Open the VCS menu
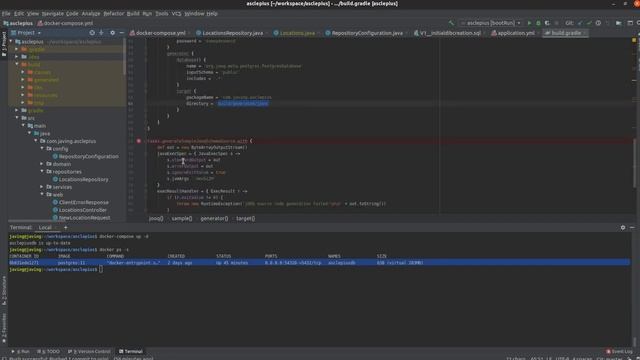Screen dimensions: 640x360 (x=176, y=13)
